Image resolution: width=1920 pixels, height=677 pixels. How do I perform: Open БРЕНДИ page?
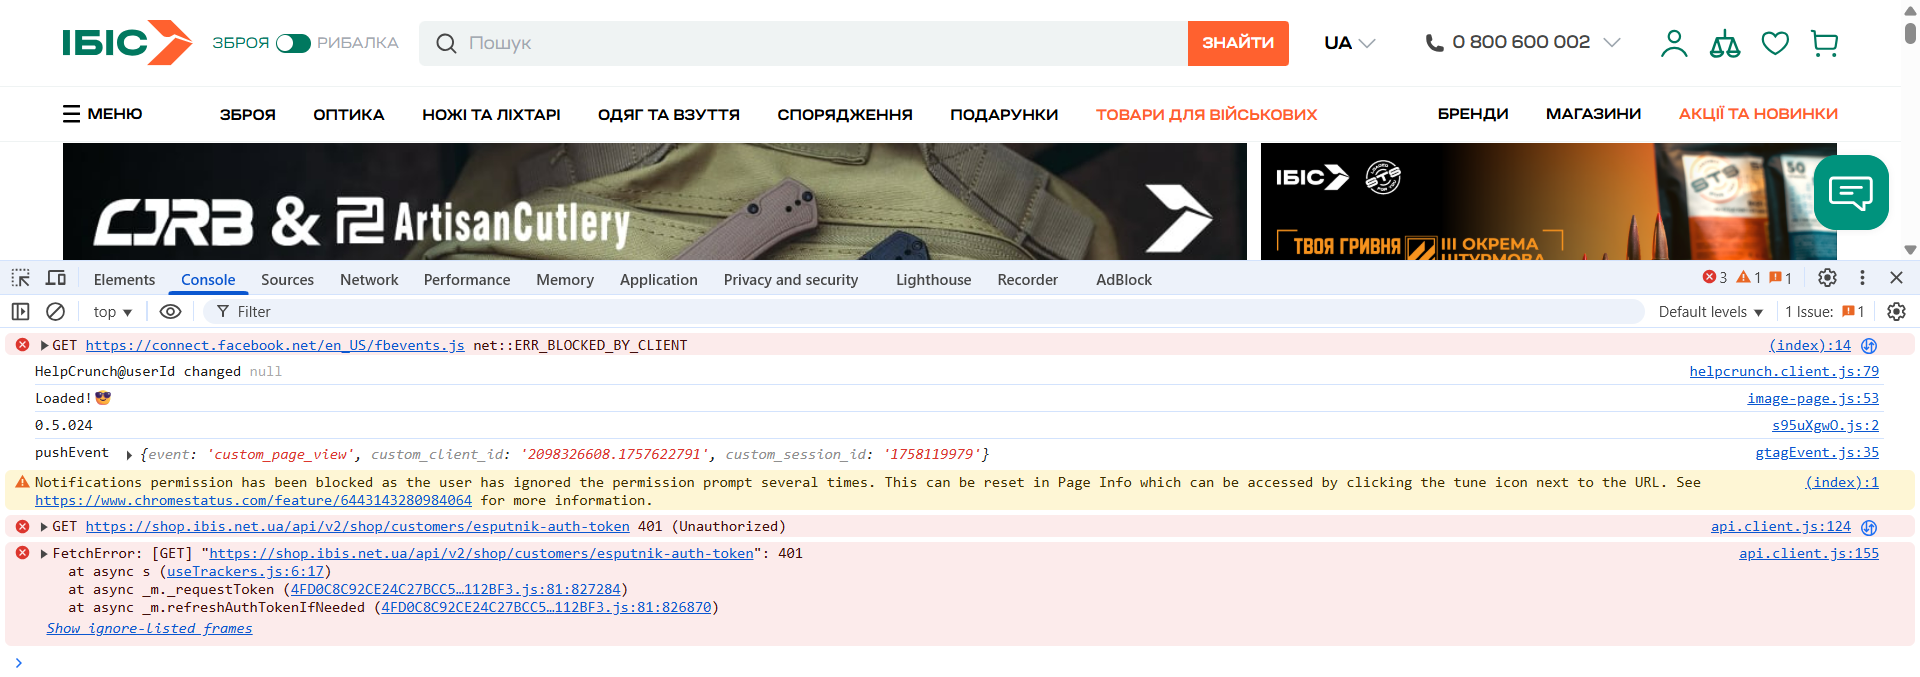click(1473, 114)
